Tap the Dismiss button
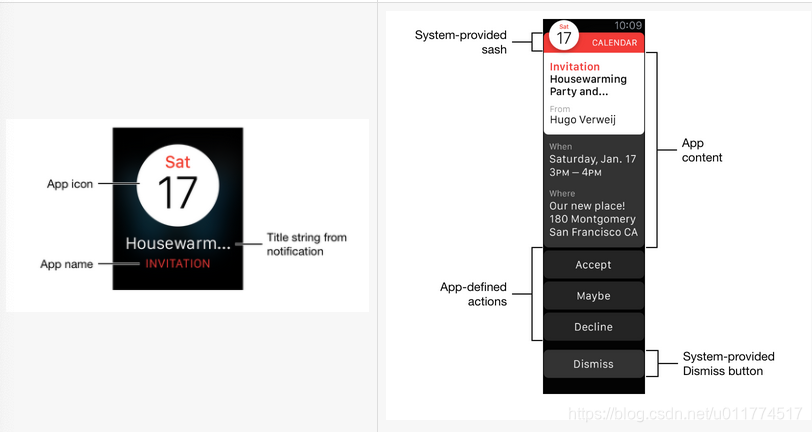This screenshot has height=432, width=812. pyautogui.click(x=593, y=364)
